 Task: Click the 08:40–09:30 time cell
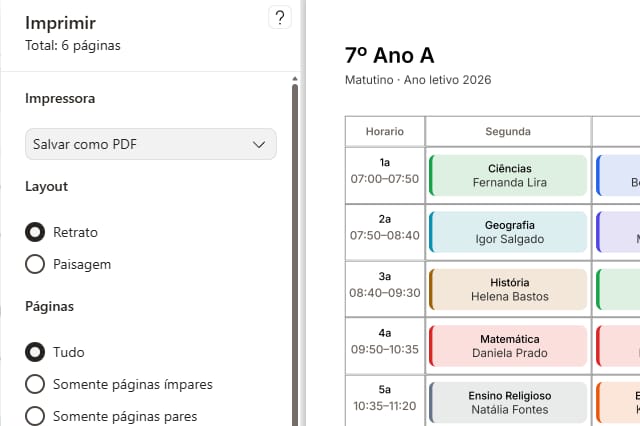(385, 289)
